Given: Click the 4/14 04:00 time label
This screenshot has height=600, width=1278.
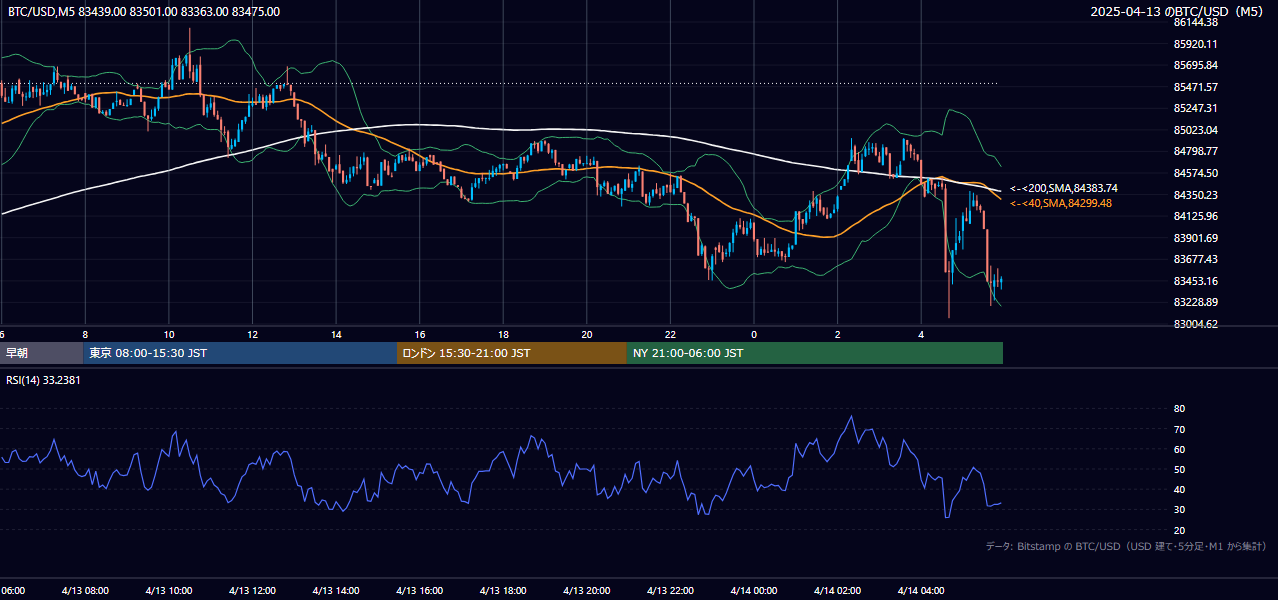Looking at the screenshot, I should pos(921,590).
